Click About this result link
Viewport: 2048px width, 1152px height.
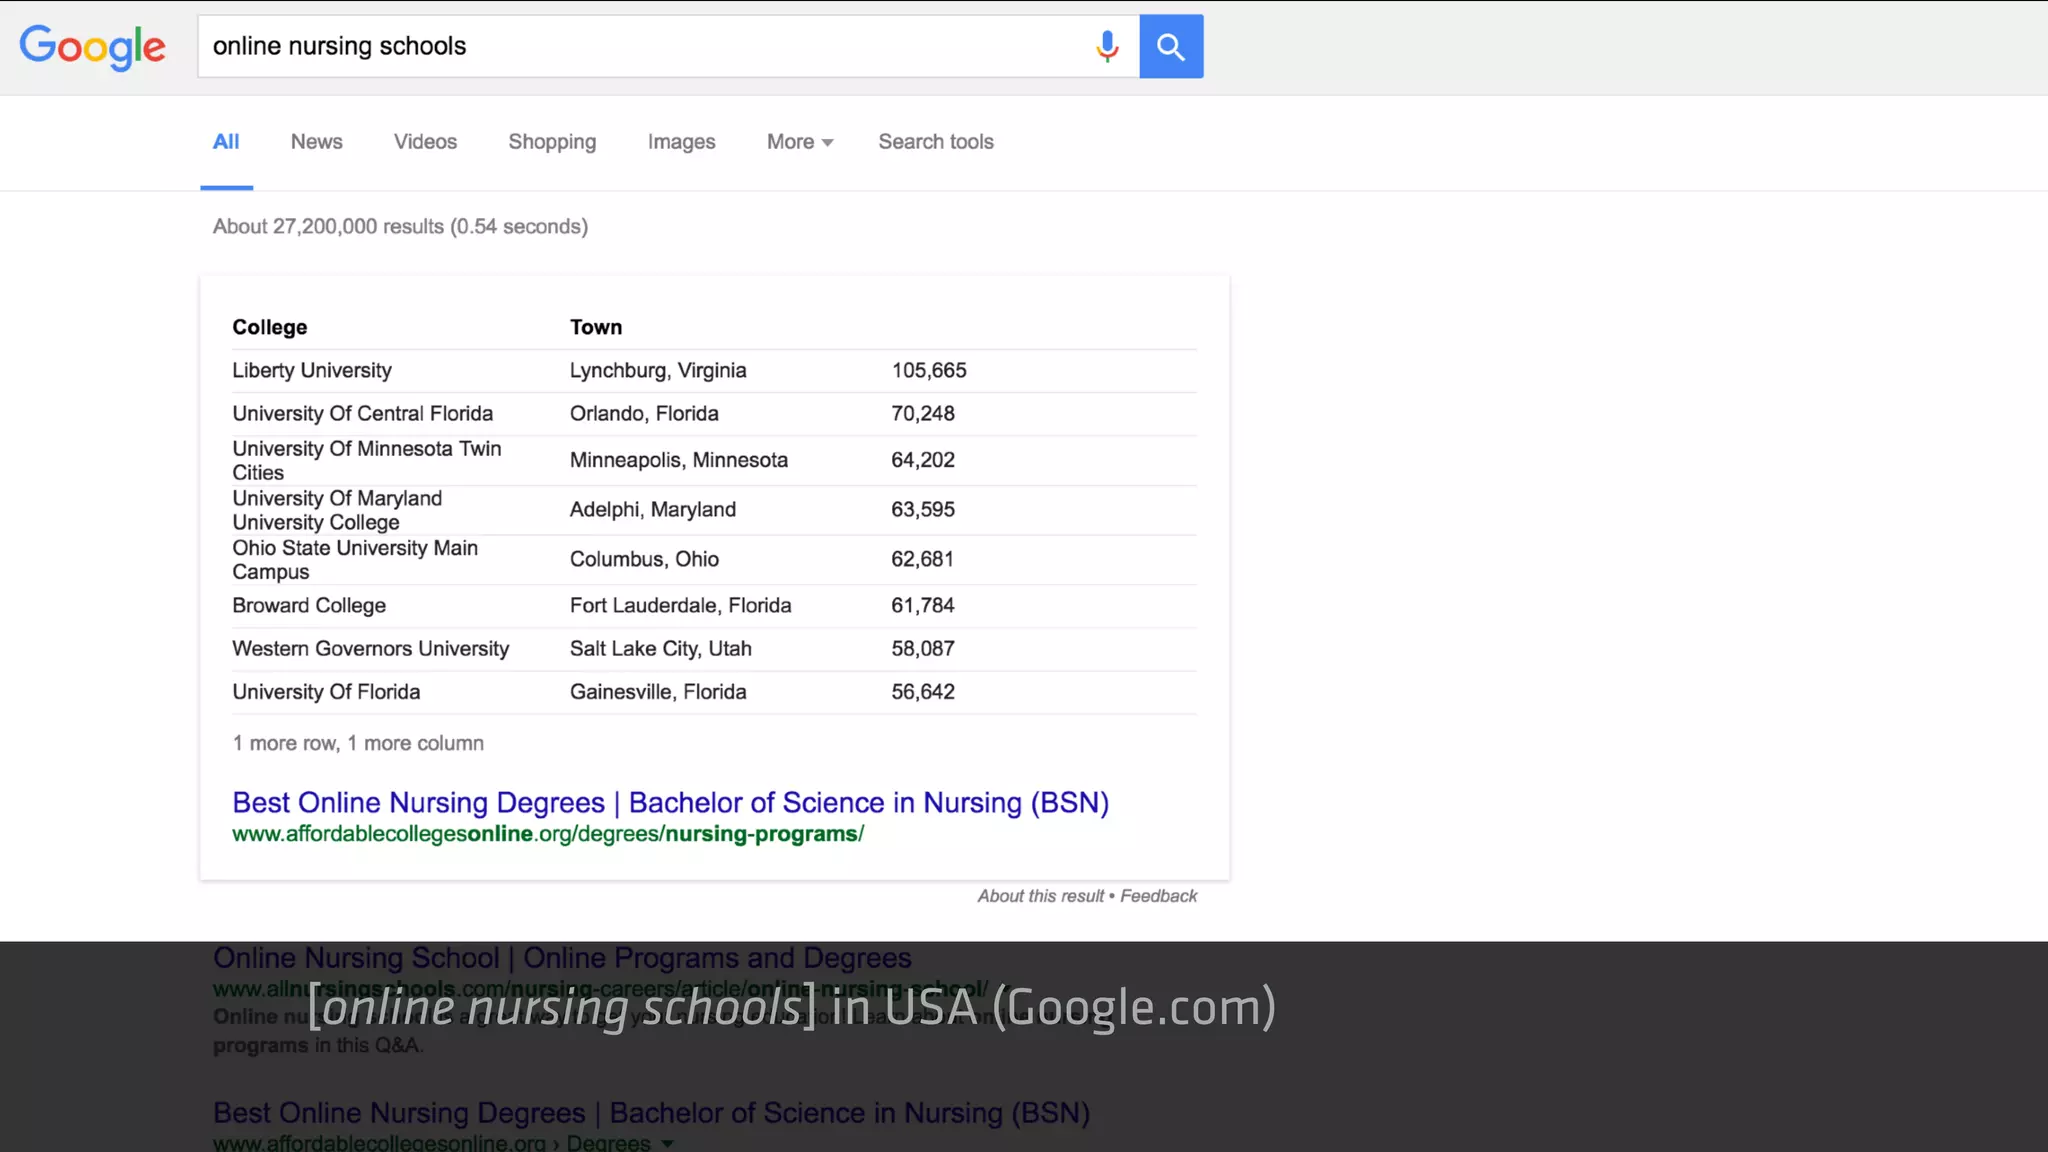1040,896
